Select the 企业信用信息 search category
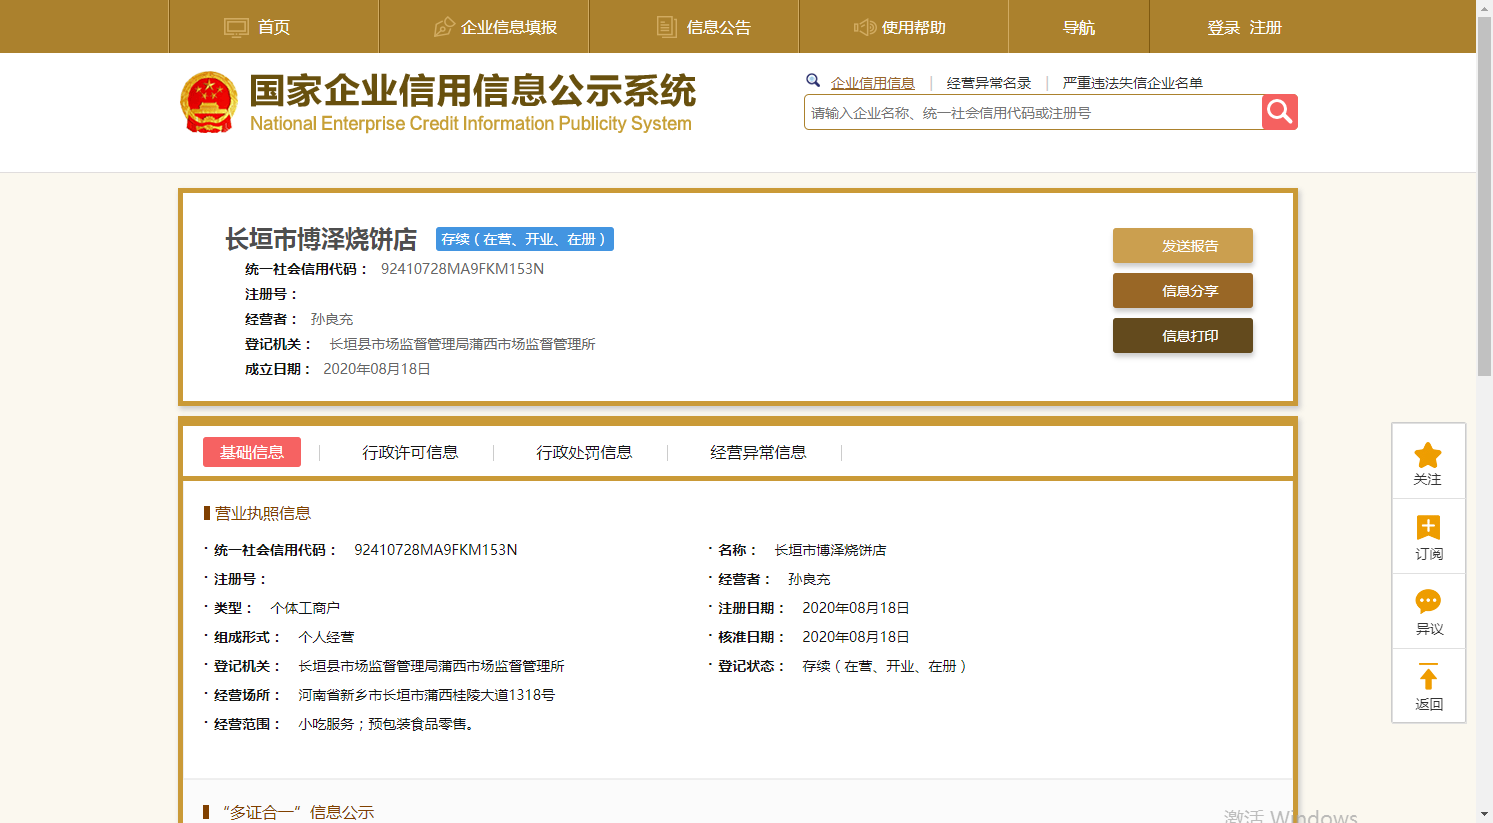 (873, 83)
